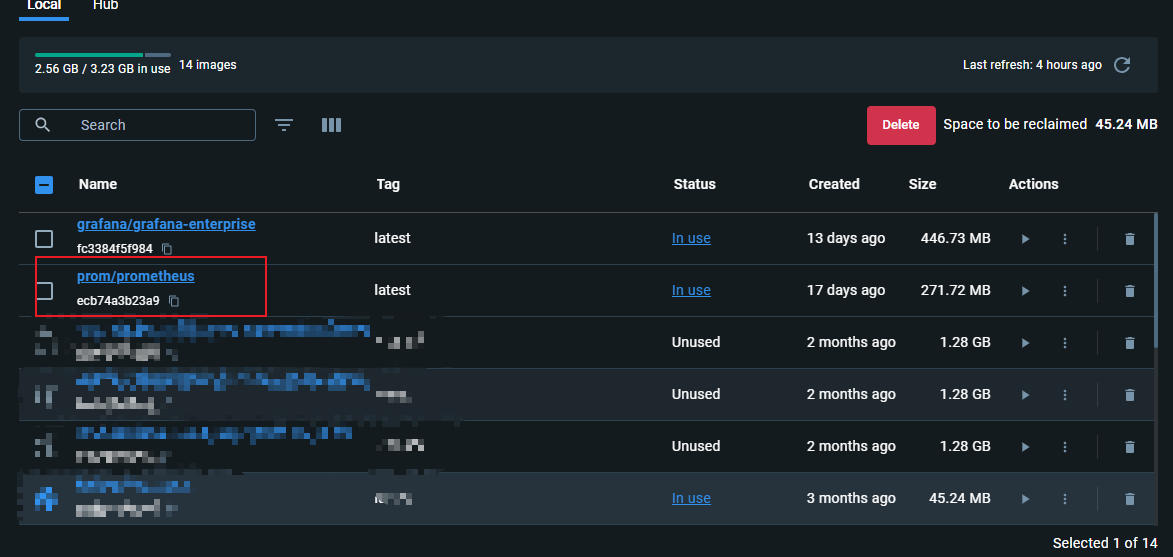This screenshot has width=1173, height=557.
Task: Check the grafana/grafana-enterprise row checkbox
Action: click(x=44, y=239)
